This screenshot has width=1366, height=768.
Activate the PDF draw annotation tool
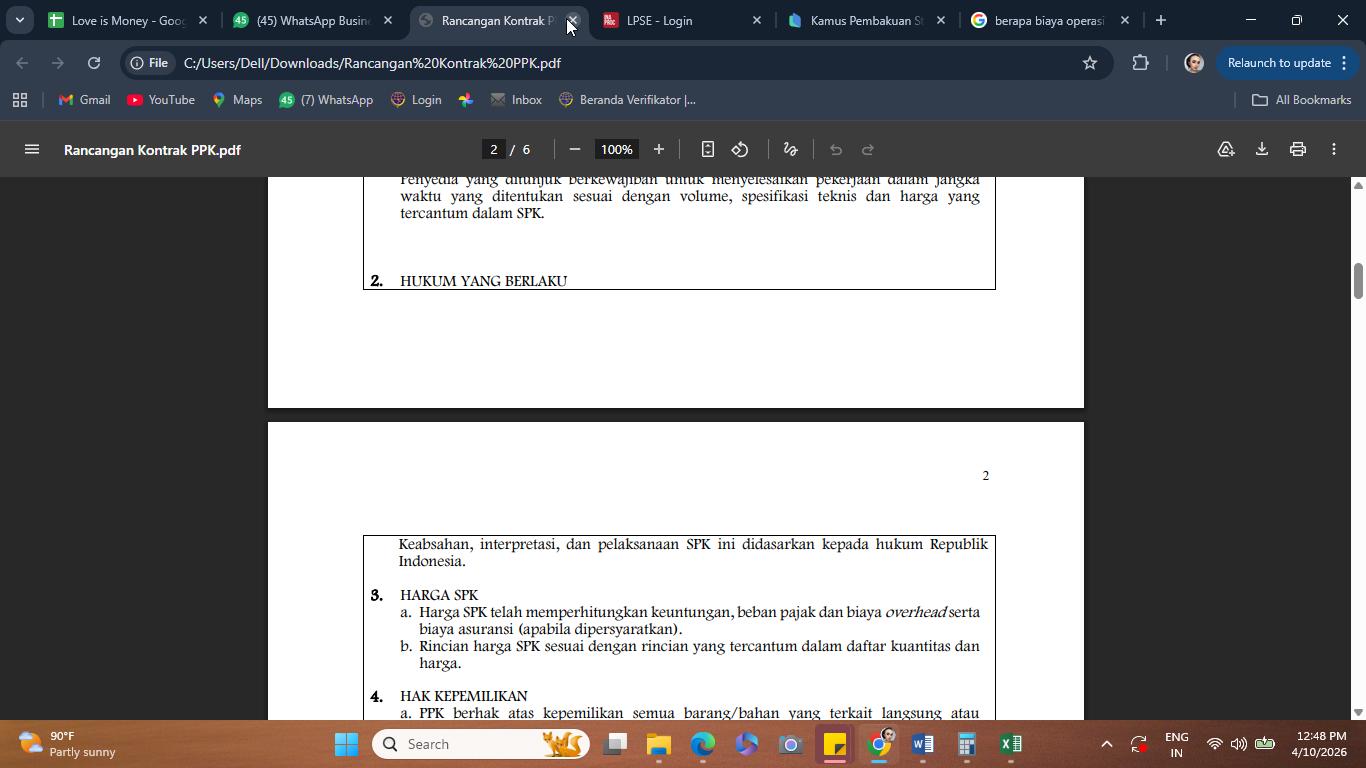[790, 149]
